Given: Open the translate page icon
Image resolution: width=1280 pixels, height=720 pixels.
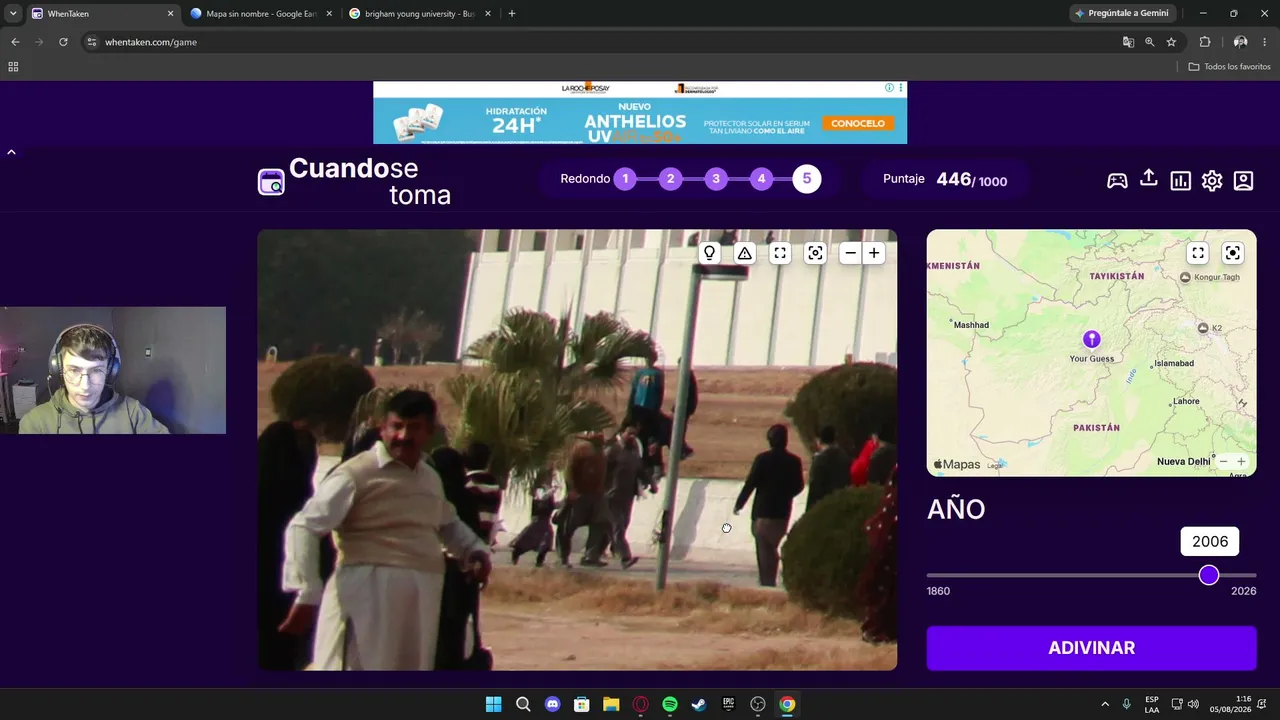Looking at the screenshot, I should (1128, 42).
